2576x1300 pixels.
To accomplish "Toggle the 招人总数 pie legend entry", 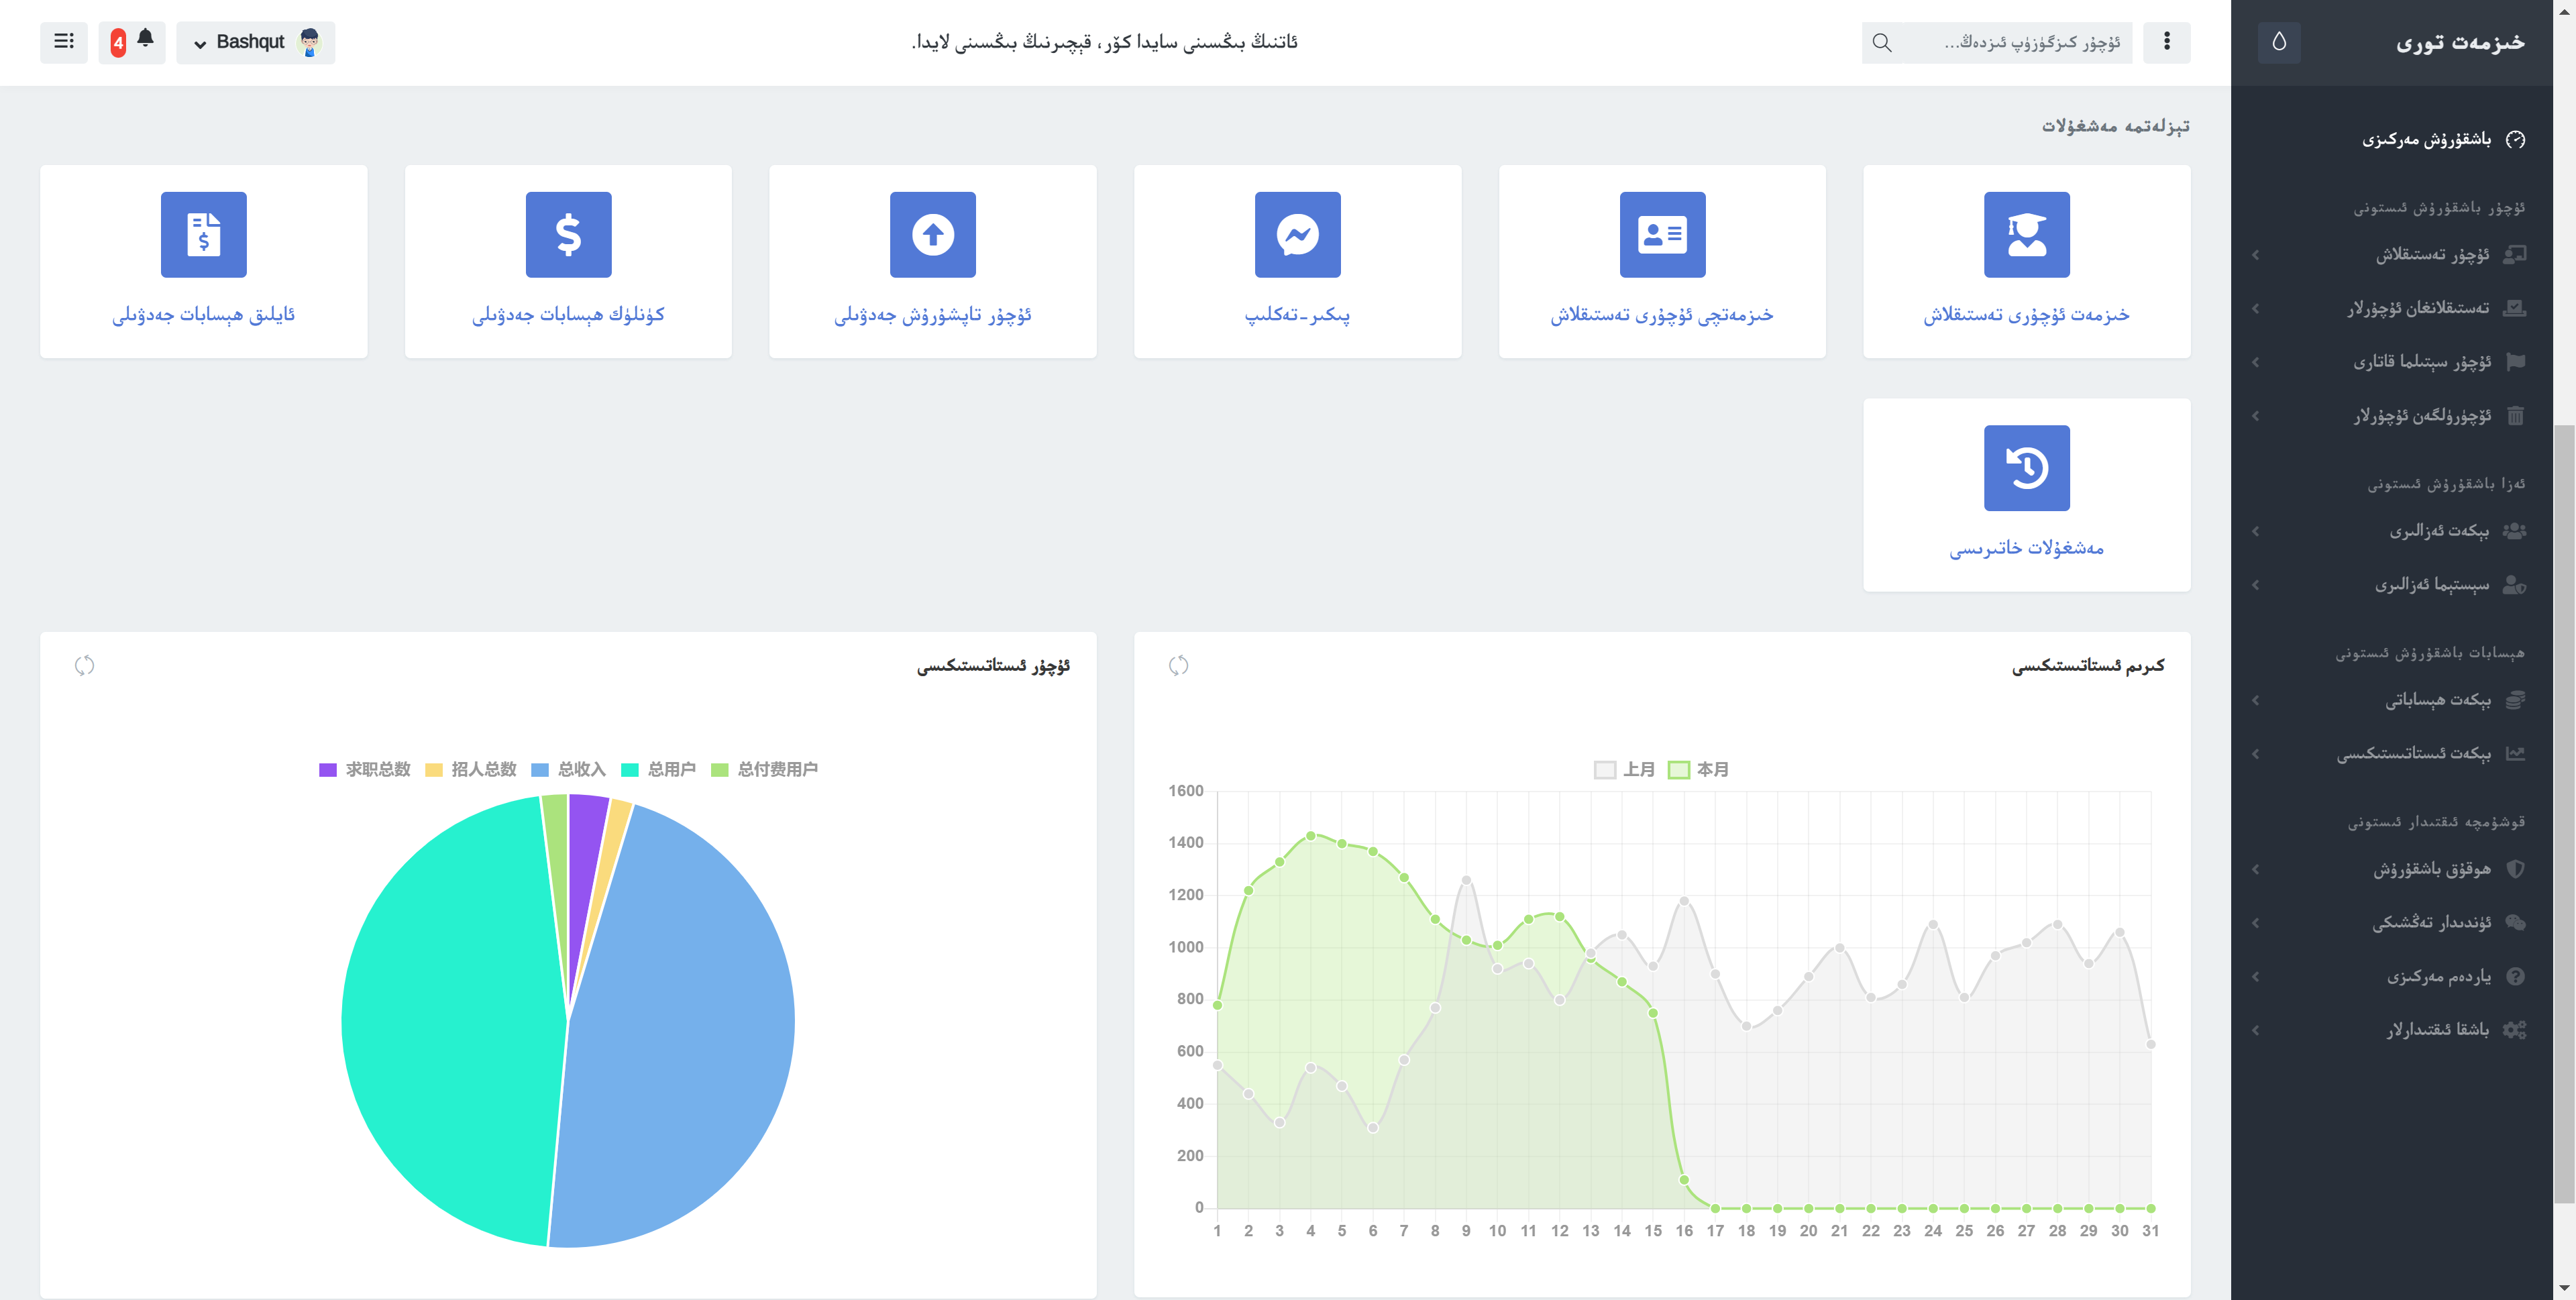I will tap(470, 769).
